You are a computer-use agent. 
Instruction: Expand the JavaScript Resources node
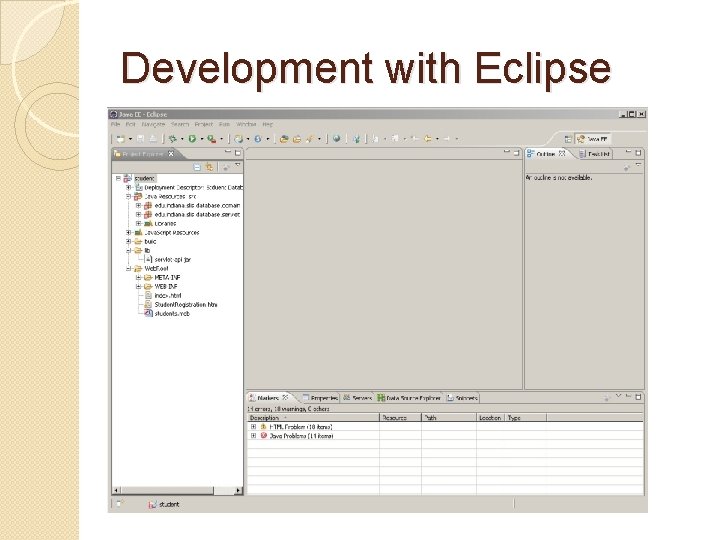pos(129,232)
